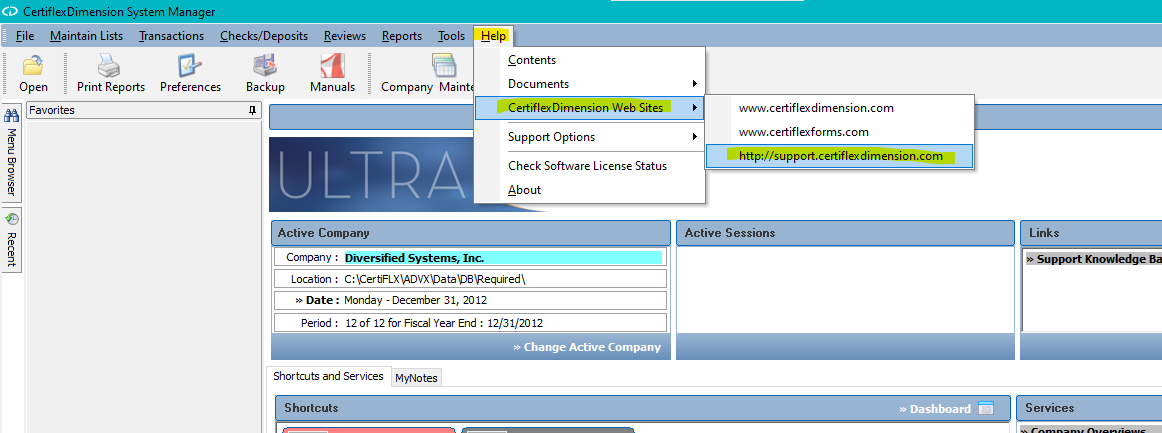The height and width of the screenshot is (433, 1162).
Task: Click the Dashboard link
Action: [934, 409]
